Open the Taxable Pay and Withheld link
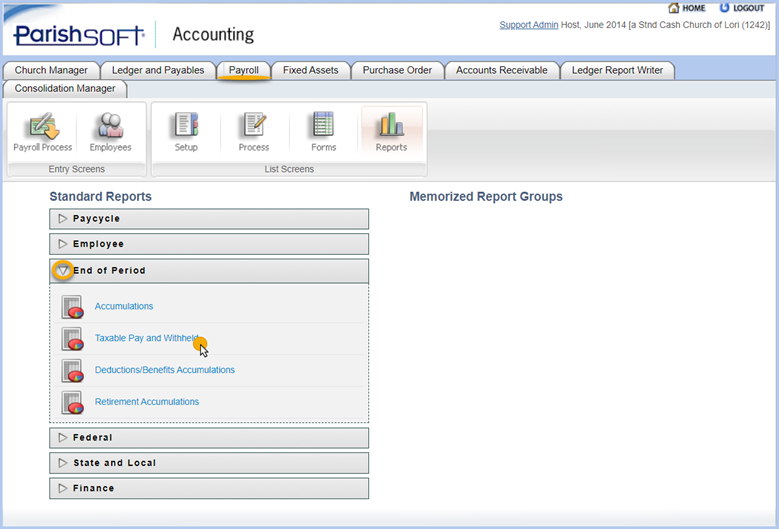The width and height of the screenshot is (779, 529). click(147, 338)
